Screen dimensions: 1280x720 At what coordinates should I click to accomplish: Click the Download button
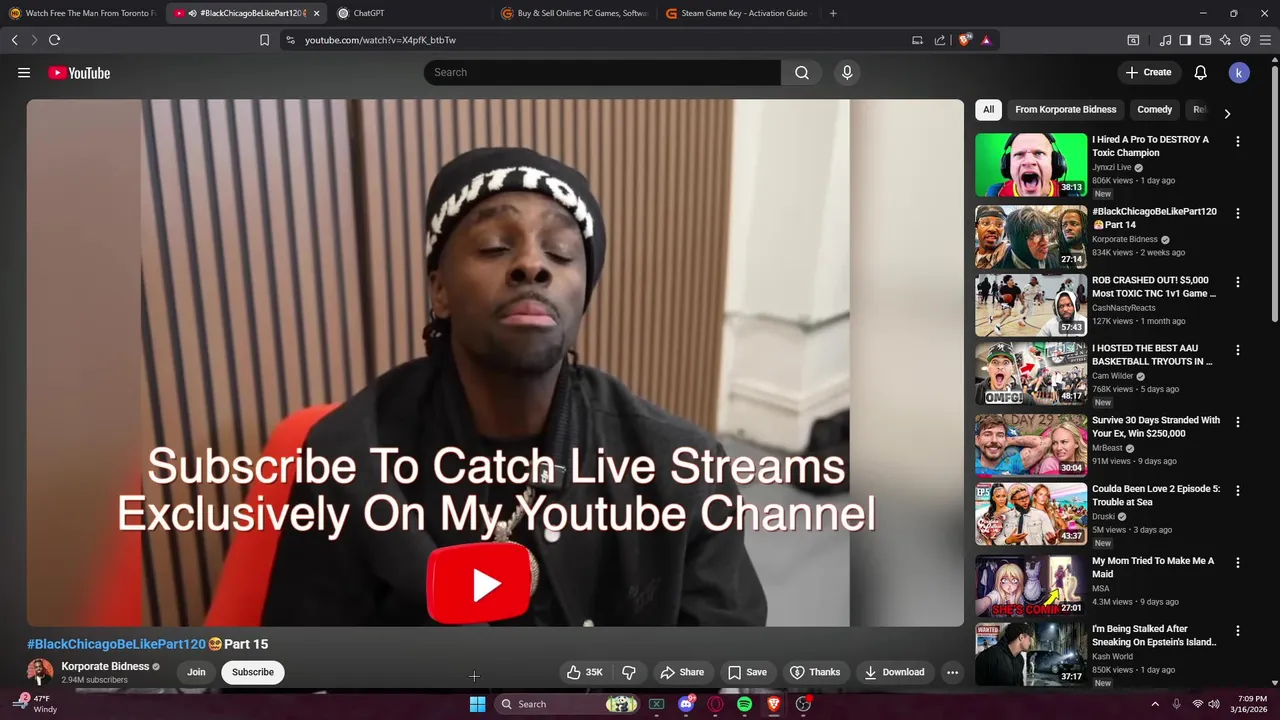click(x=894, y=672)
